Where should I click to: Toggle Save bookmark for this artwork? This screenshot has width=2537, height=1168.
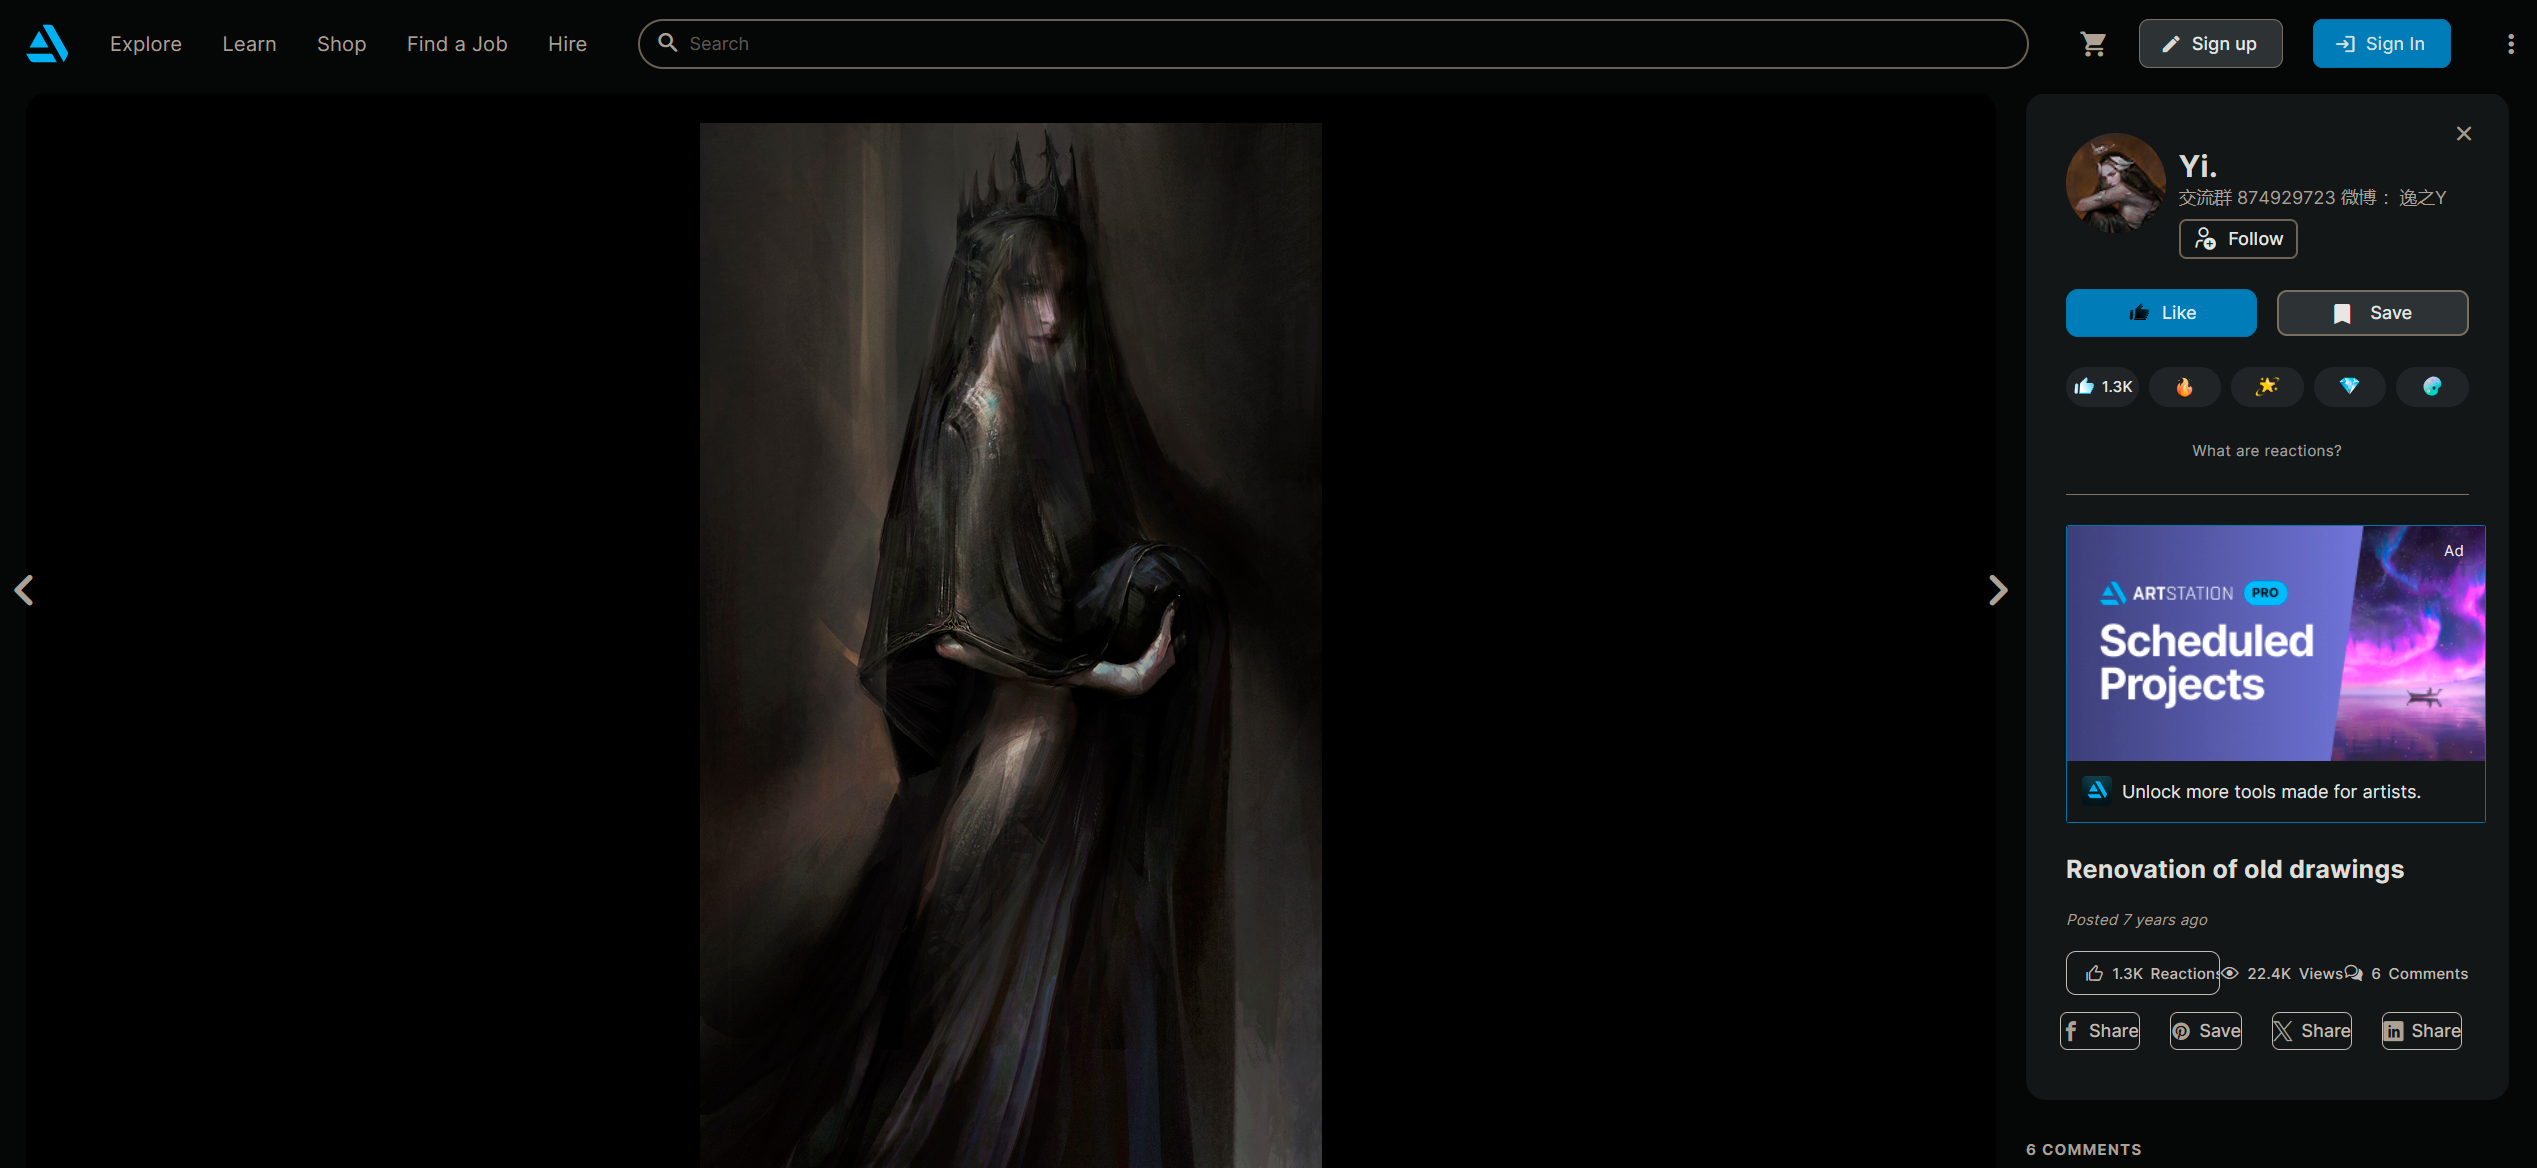2371,313
